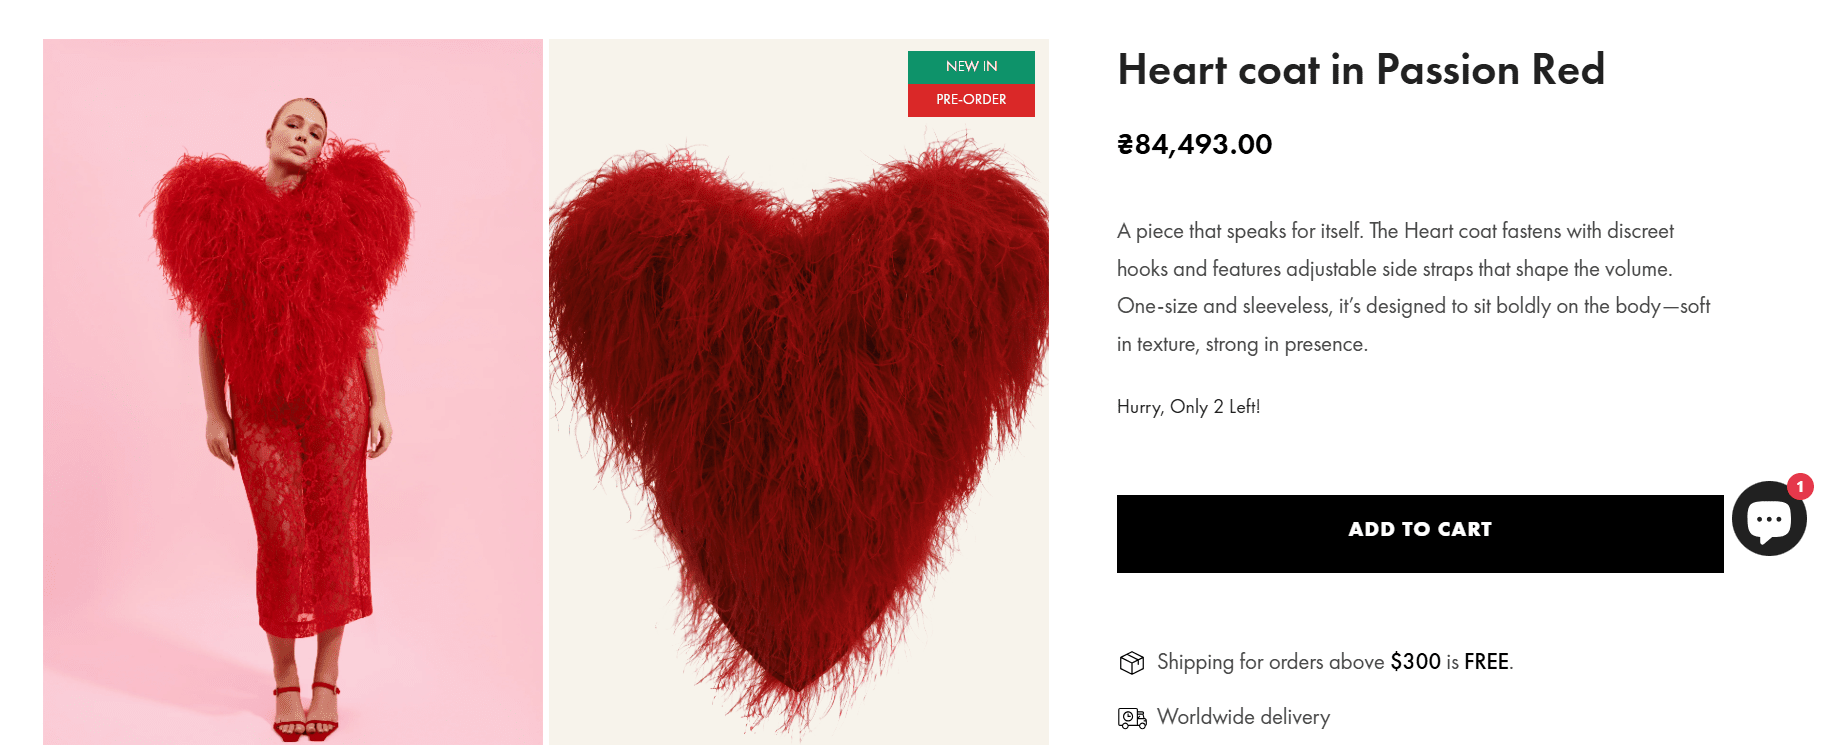Click the Worldwide delivery text
The image size is (1823, 745).
(1243, 717)
